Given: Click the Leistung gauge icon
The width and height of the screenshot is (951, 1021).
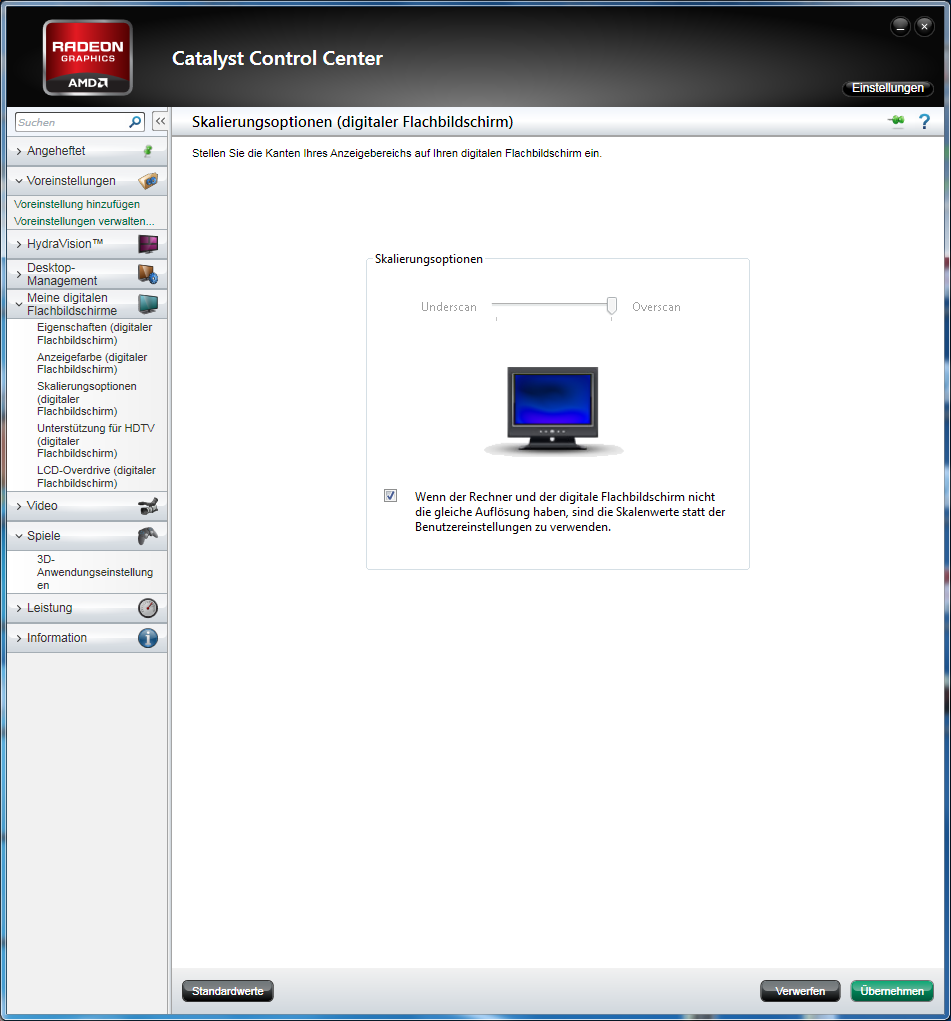Looking at the screenshot, I should 148,608.
